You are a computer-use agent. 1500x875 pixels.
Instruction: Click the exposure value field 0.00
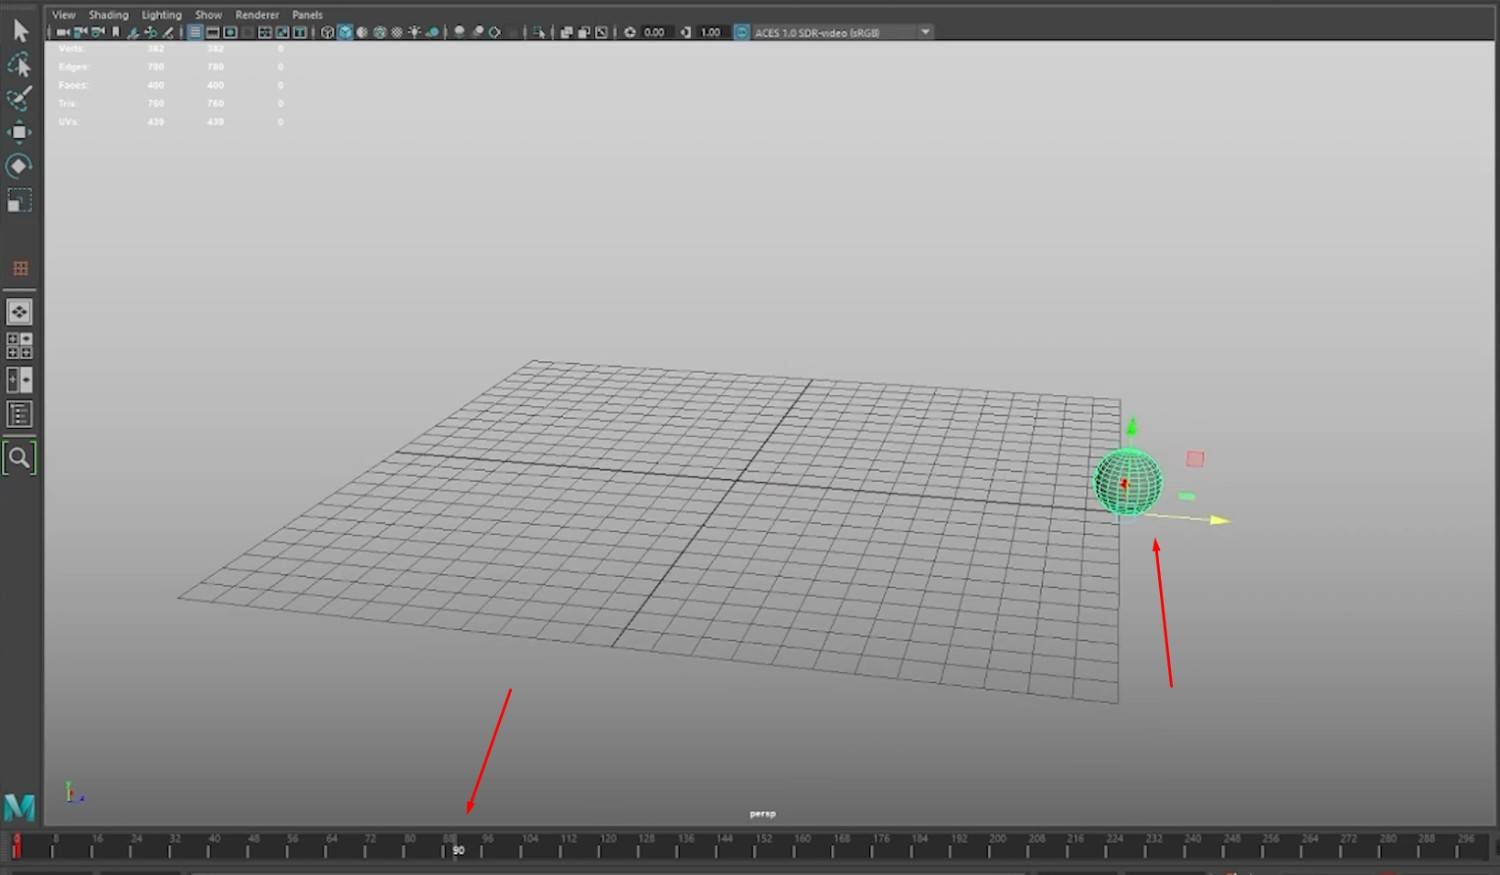(x=654, y=32)
